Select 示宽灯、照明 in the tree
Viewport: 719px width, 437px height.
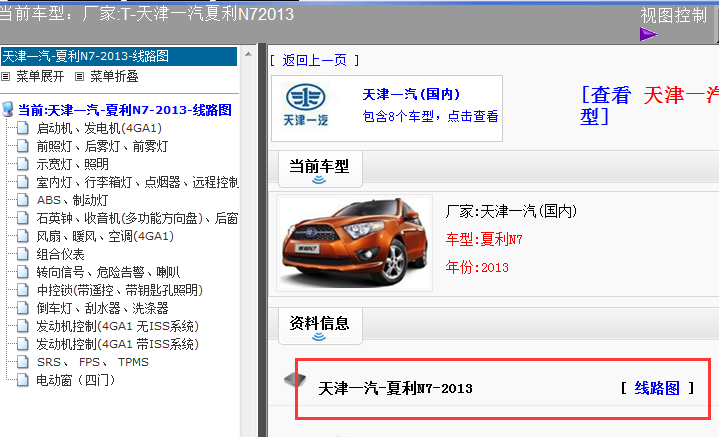tap(72, 164)
